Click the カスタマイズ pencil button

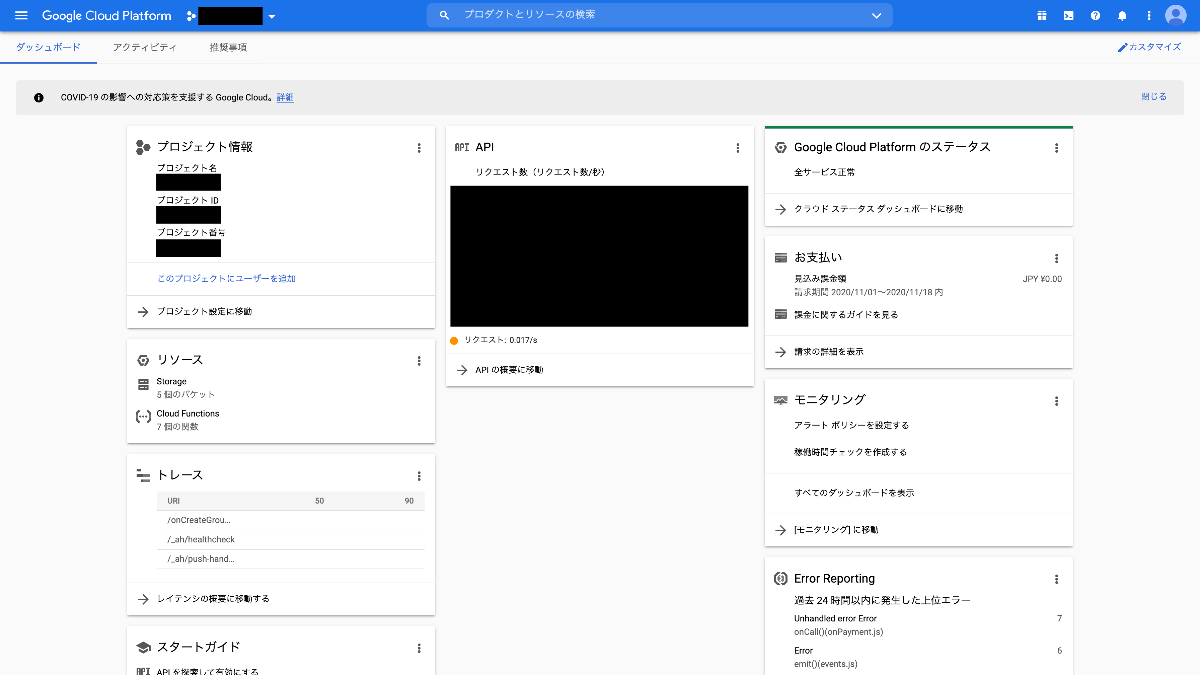pyautogui.click(x=1149, y=47)
